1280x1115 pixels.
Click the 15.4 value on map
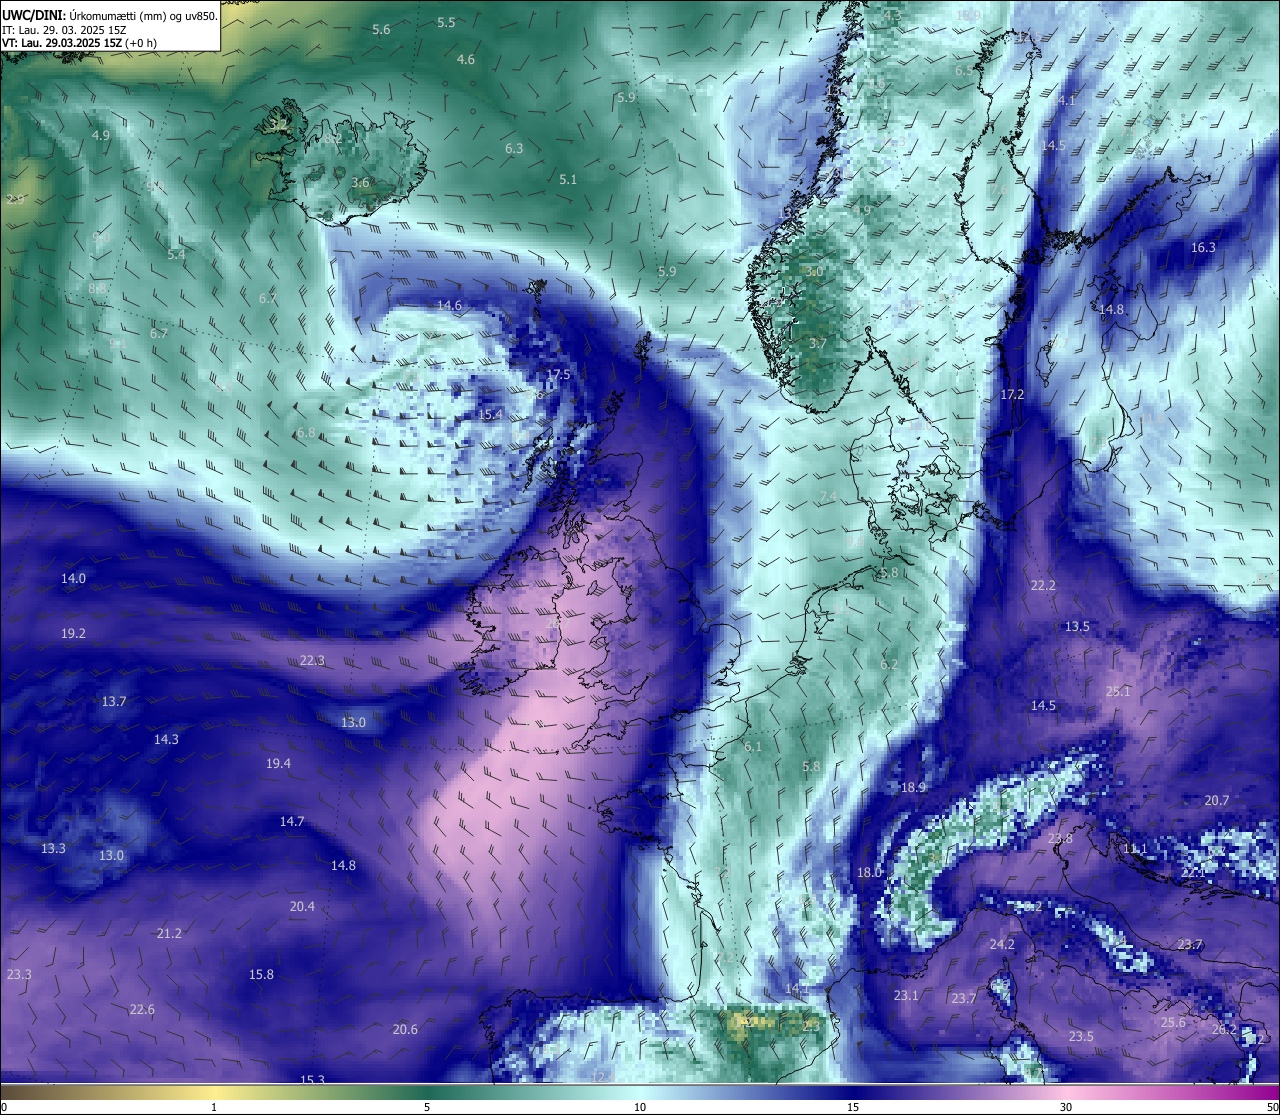coord(490,415)
